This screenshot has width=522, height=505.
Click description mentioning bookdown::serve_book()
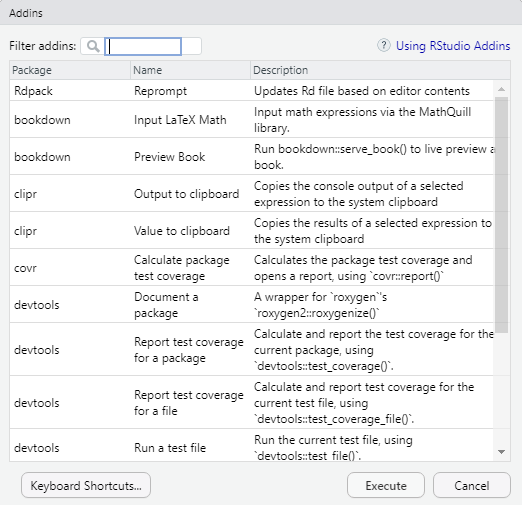coord(374,157)
